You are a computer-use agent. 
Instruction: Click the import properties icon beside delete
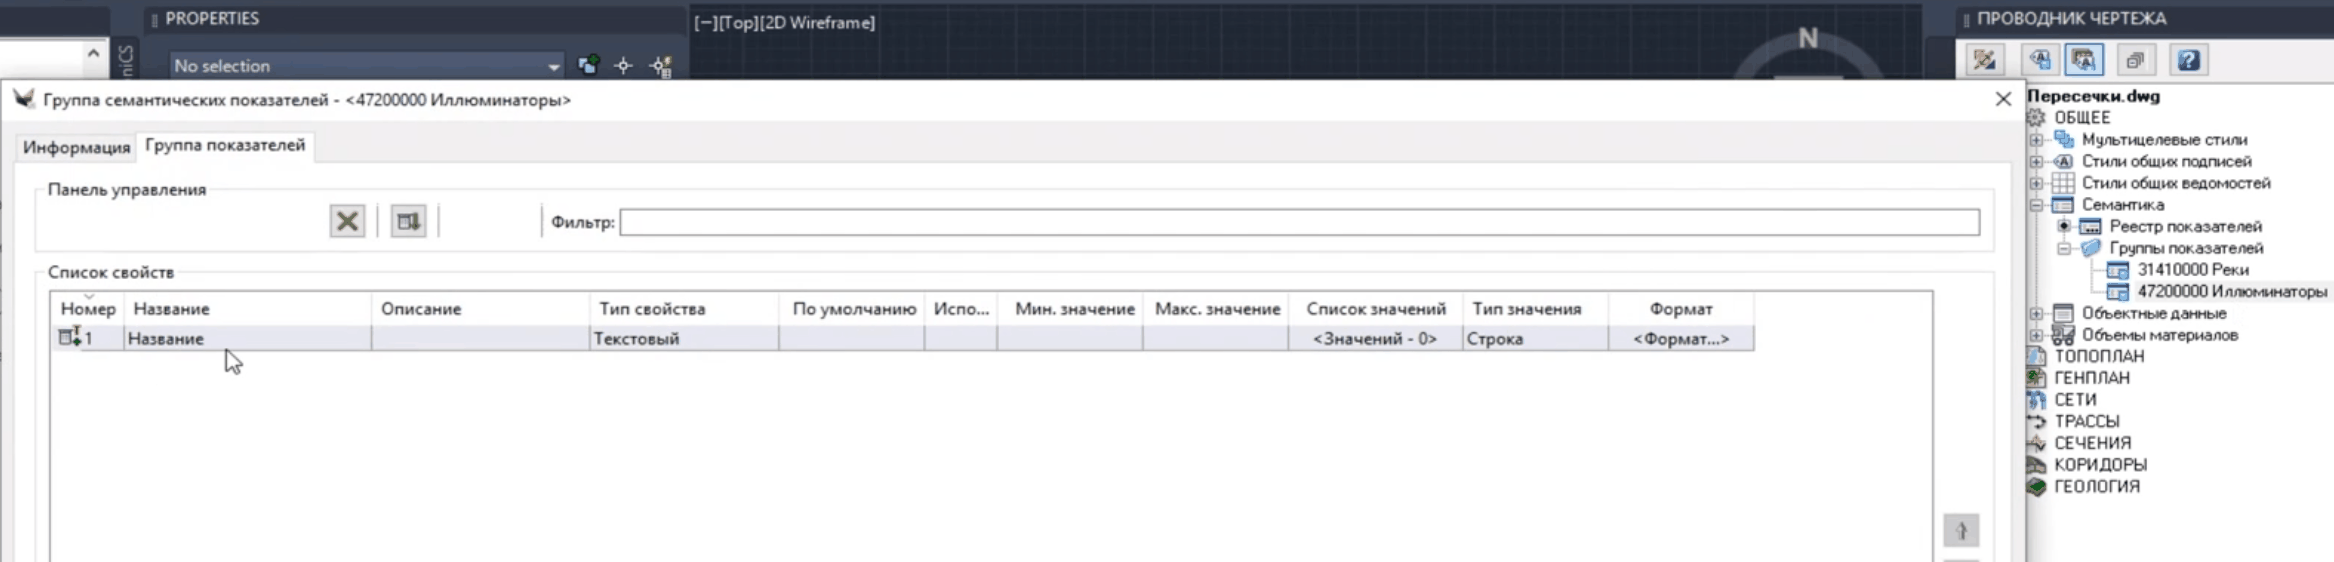(408, 221)
